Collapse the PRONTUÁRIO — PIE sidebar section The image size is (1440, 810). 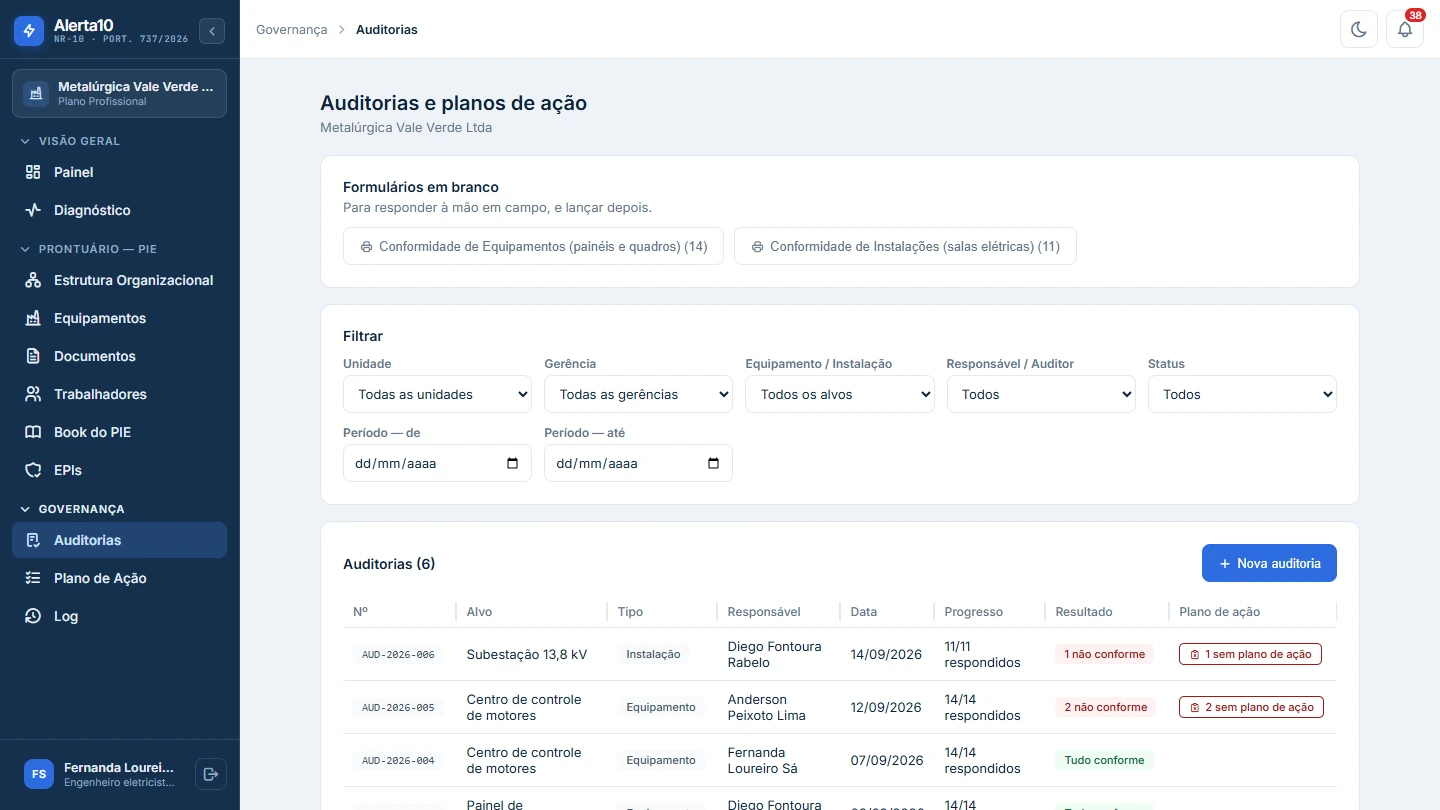[88, 249]
